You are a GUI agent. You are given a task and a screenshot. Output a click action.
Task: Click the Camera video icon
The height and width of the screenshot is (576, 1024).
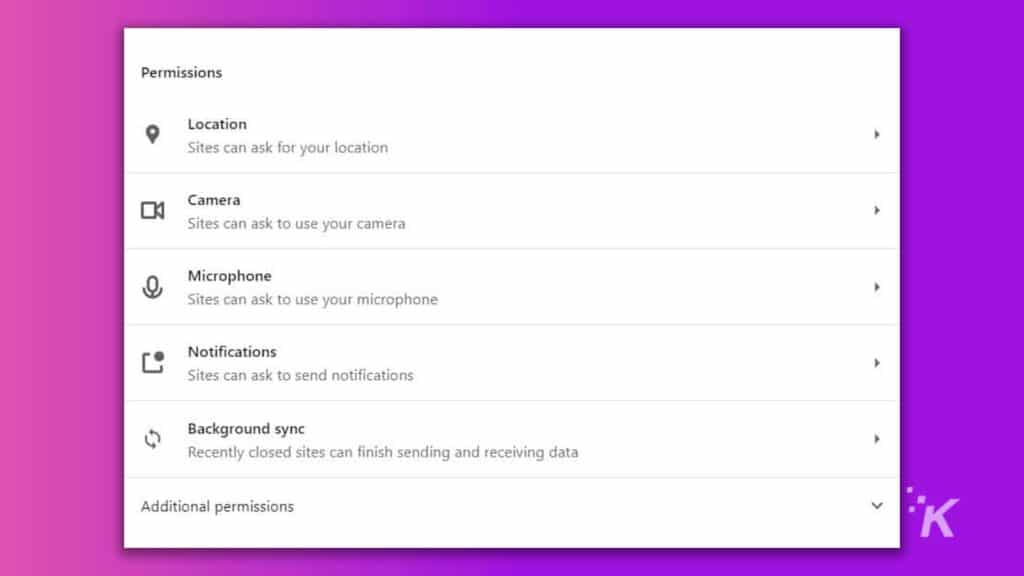tap(153, 210)
